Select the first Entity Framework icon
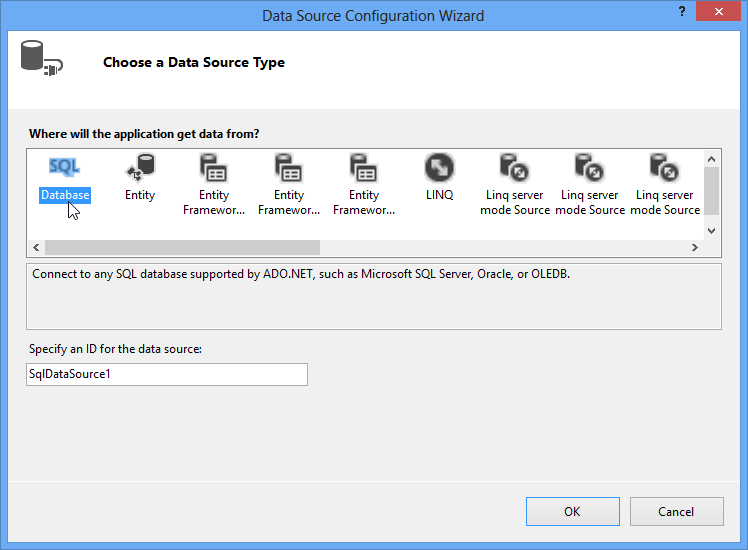Viewport: 748px width, 550px height. 214,167
